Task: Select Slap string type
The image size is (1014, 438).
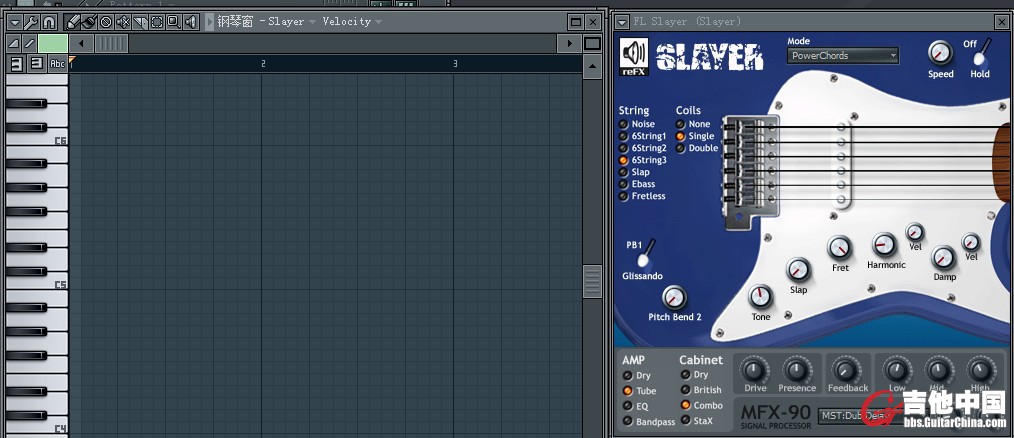Action: [x=623, y=172]
